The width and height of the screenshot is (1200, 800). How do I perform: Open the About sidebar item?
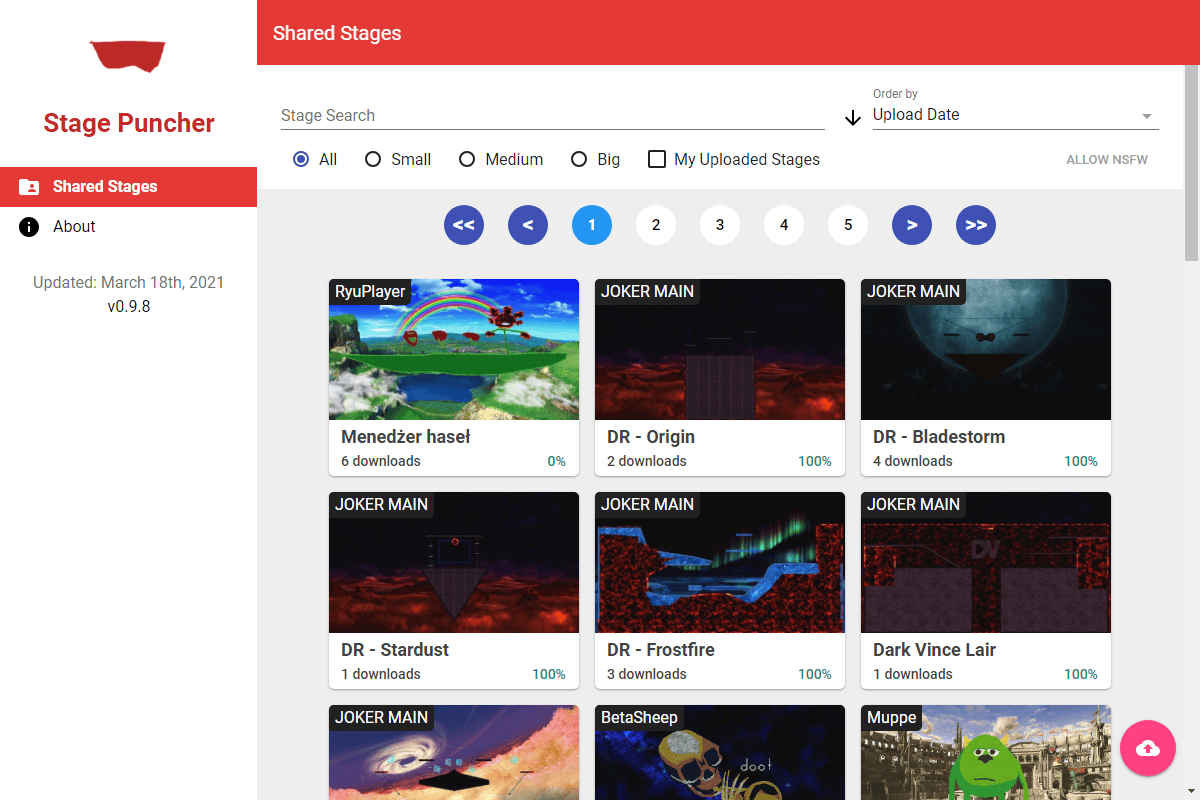[75, 227]
